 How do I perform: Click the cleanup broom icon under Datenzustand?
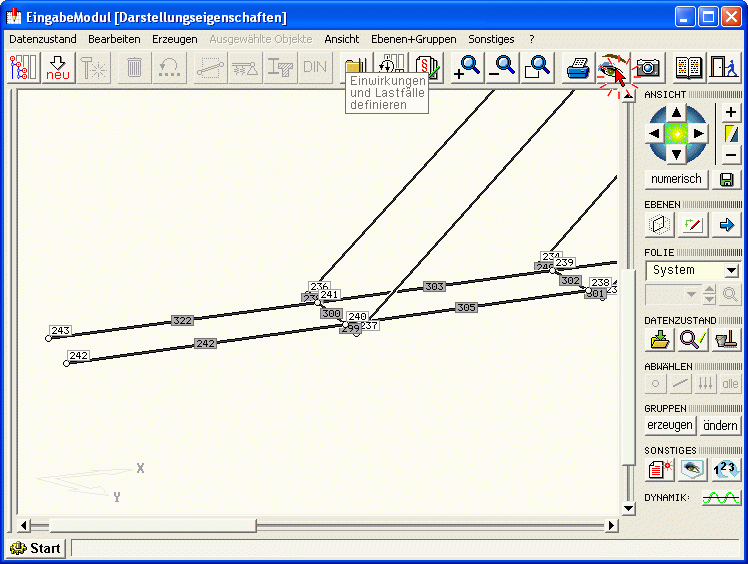[x=727, y=339]
